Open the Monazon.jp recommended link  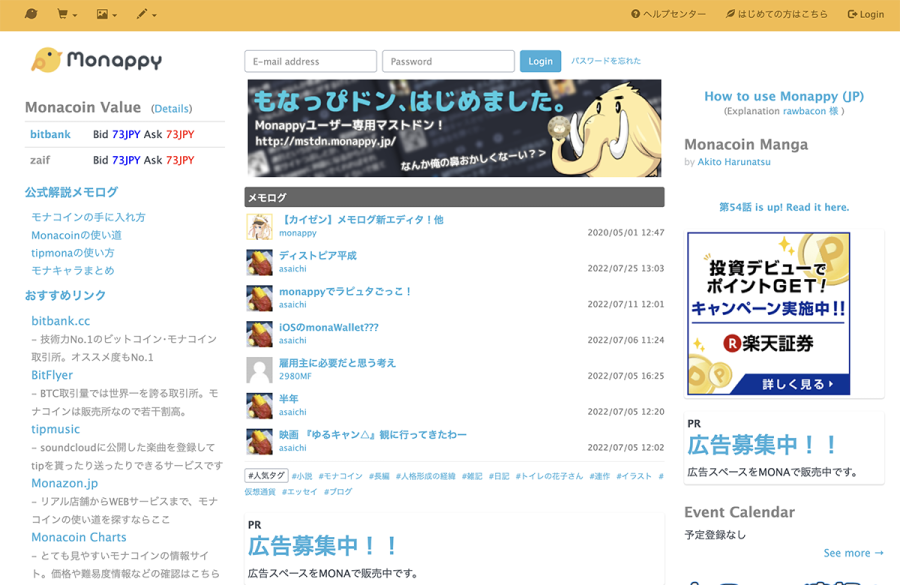(64, 483)
